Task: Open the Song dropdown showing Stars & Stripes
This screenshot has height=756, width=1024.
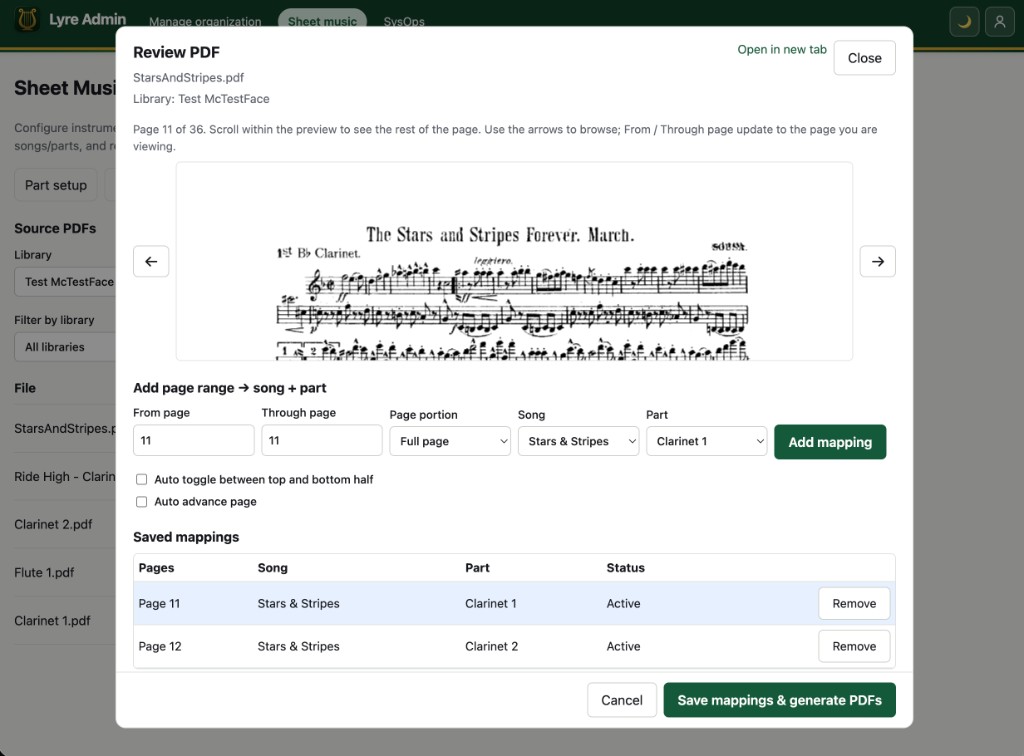Action: tap(578, 441)
